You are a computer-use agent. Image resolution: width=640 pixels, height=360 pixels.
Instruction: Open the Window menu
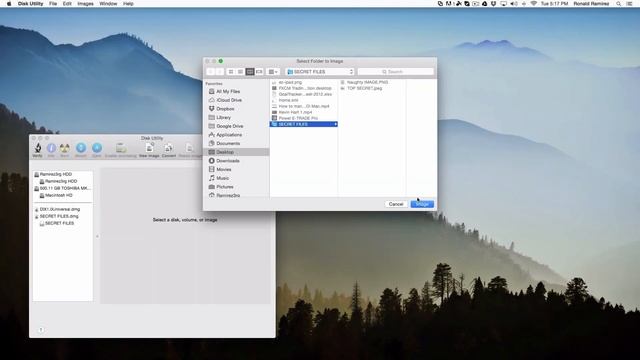point(108,4)
